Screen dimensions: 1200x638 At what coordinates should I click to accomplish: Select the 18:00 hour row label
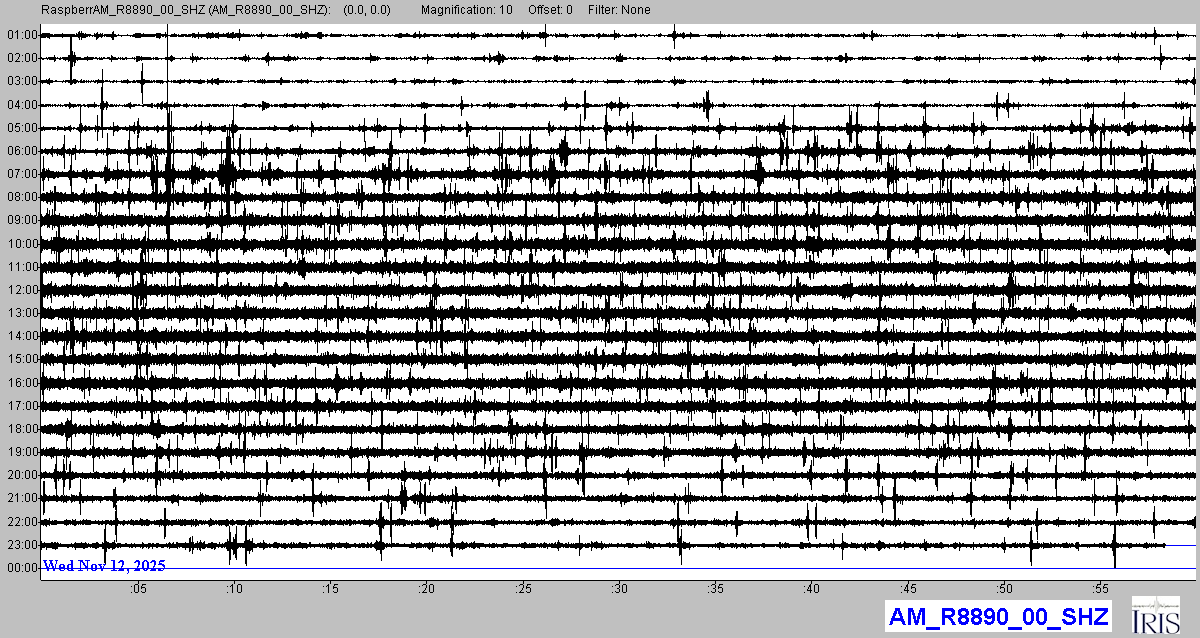pyautogui.click(x=21, y=429)
